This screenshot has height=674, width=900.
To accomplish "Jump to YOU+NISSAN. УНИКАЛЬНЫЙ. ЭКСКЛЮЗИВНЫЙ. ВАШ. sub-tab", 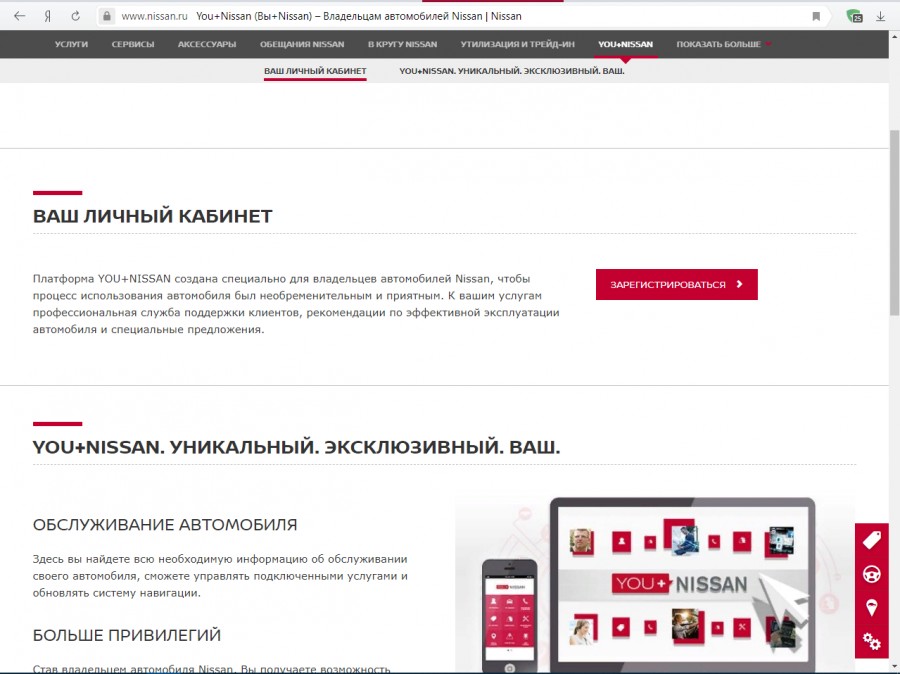I will (x=511, y=71).
